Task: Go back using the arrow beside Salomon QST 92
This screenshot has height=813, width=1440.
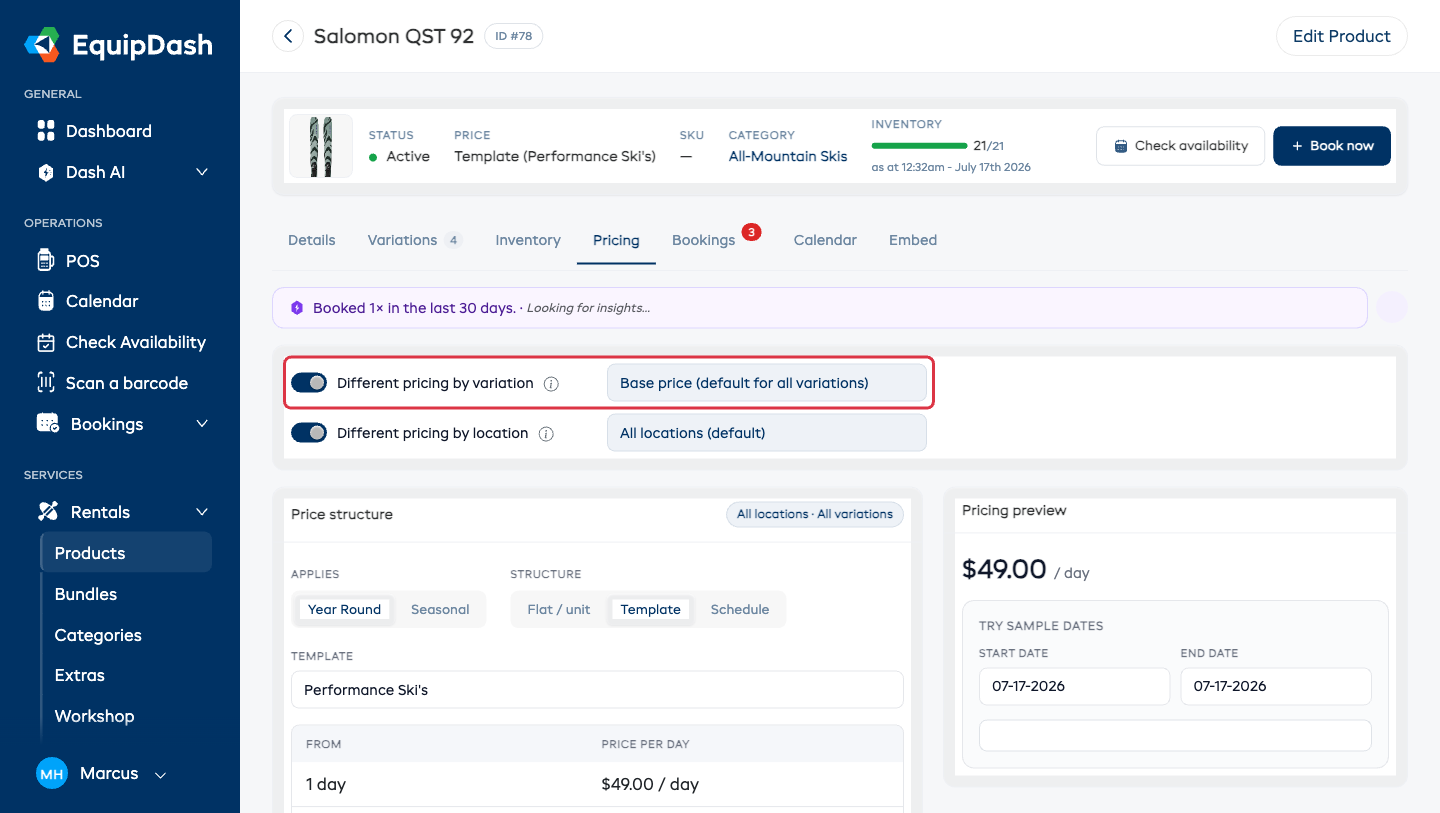Action: [x=288, y=37]
